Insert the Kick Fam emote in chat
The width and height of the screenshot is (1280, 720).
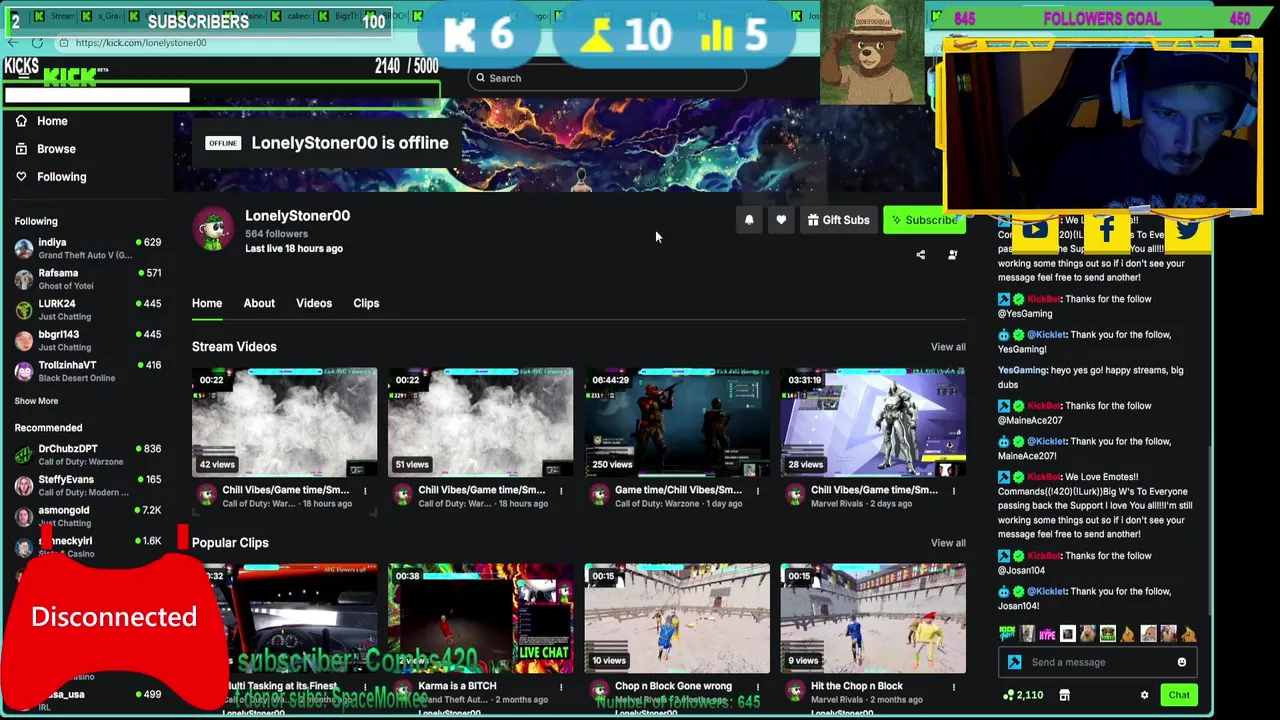pos(1007,633)
